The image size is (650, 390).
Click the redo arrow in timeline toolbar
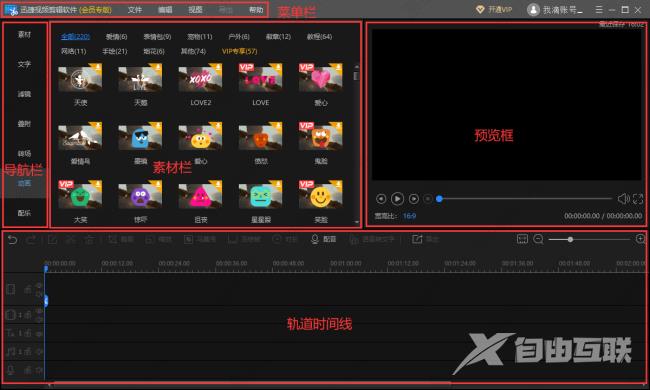point(31,240)
